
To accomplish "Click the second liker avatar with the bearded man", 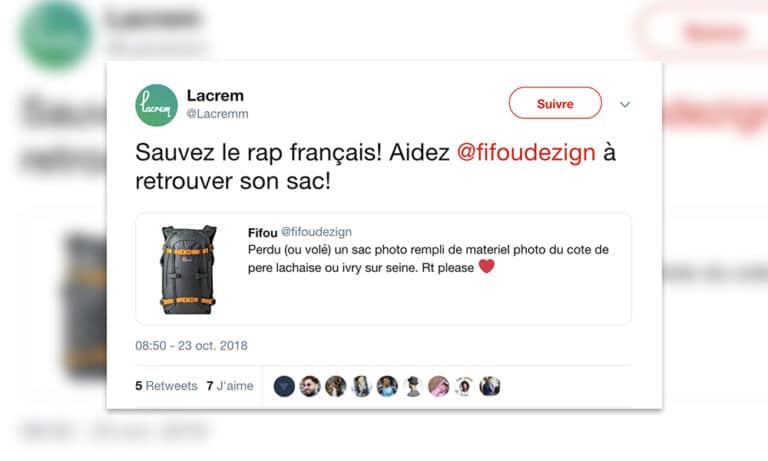I will coord(310,387).
